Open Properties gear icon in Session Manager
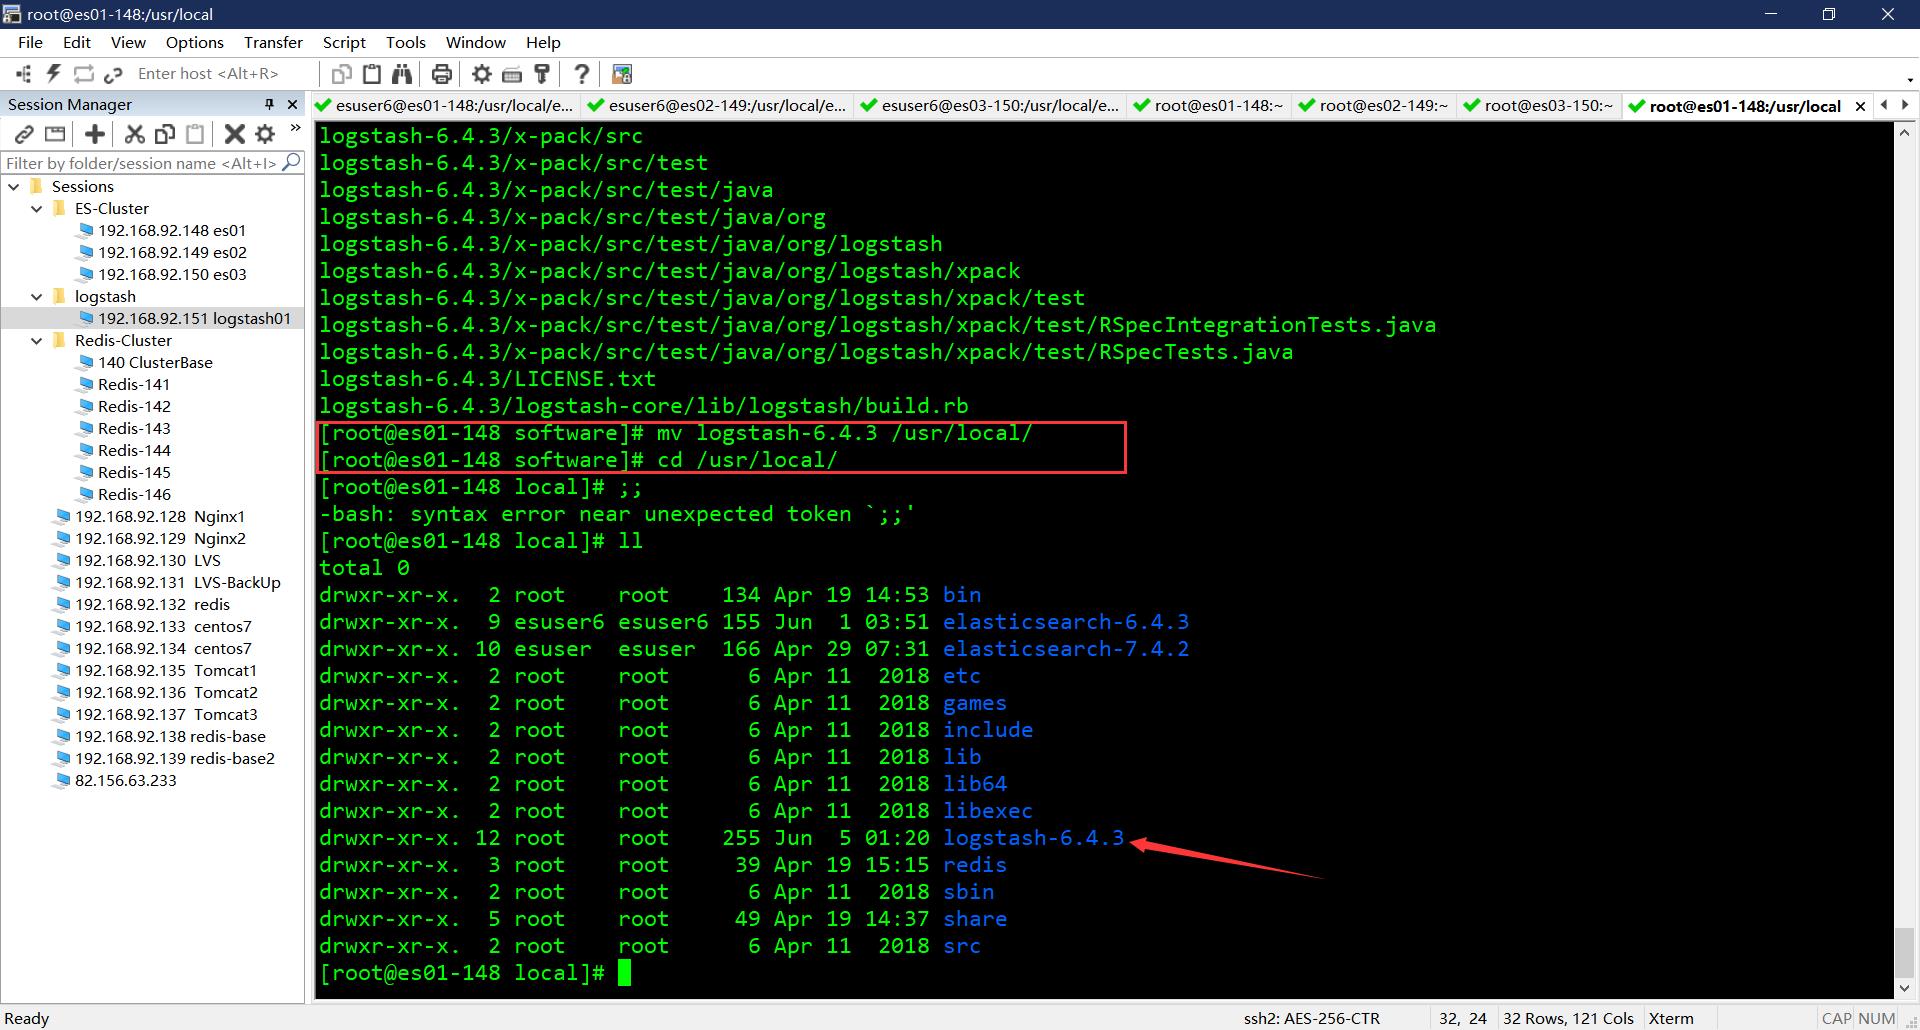Screen dimensions: 1920x1030 (265, 134)
